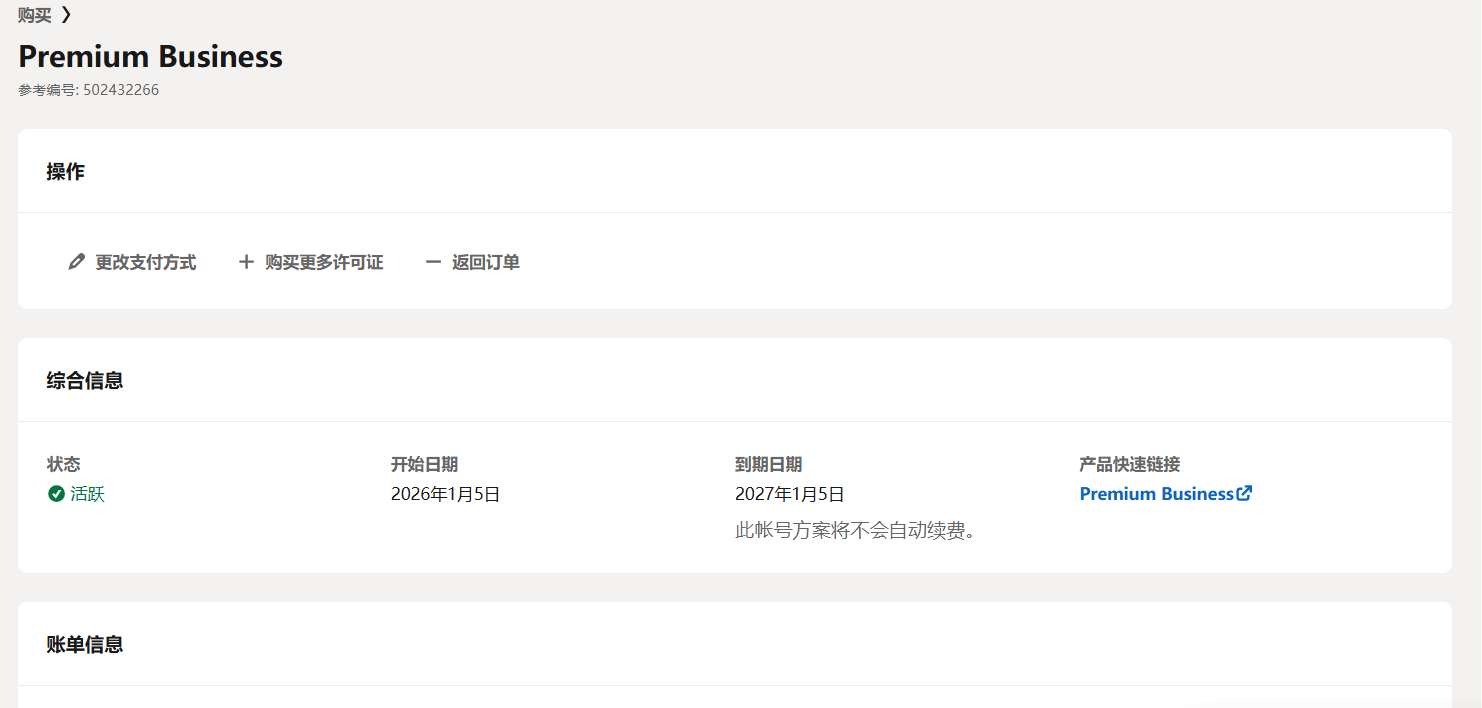Click the expiry date 2027年1月5日
The image size is (1482, 708).
click(789, 494)
